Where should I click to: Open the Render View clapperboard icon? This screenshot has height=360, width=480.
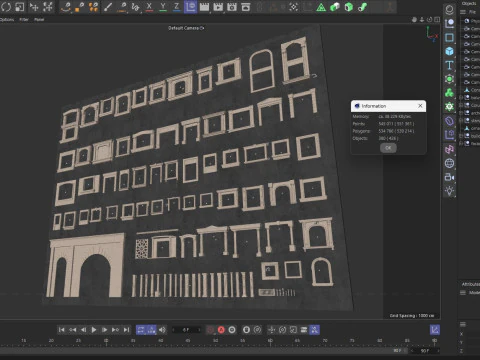coord(204,7)
